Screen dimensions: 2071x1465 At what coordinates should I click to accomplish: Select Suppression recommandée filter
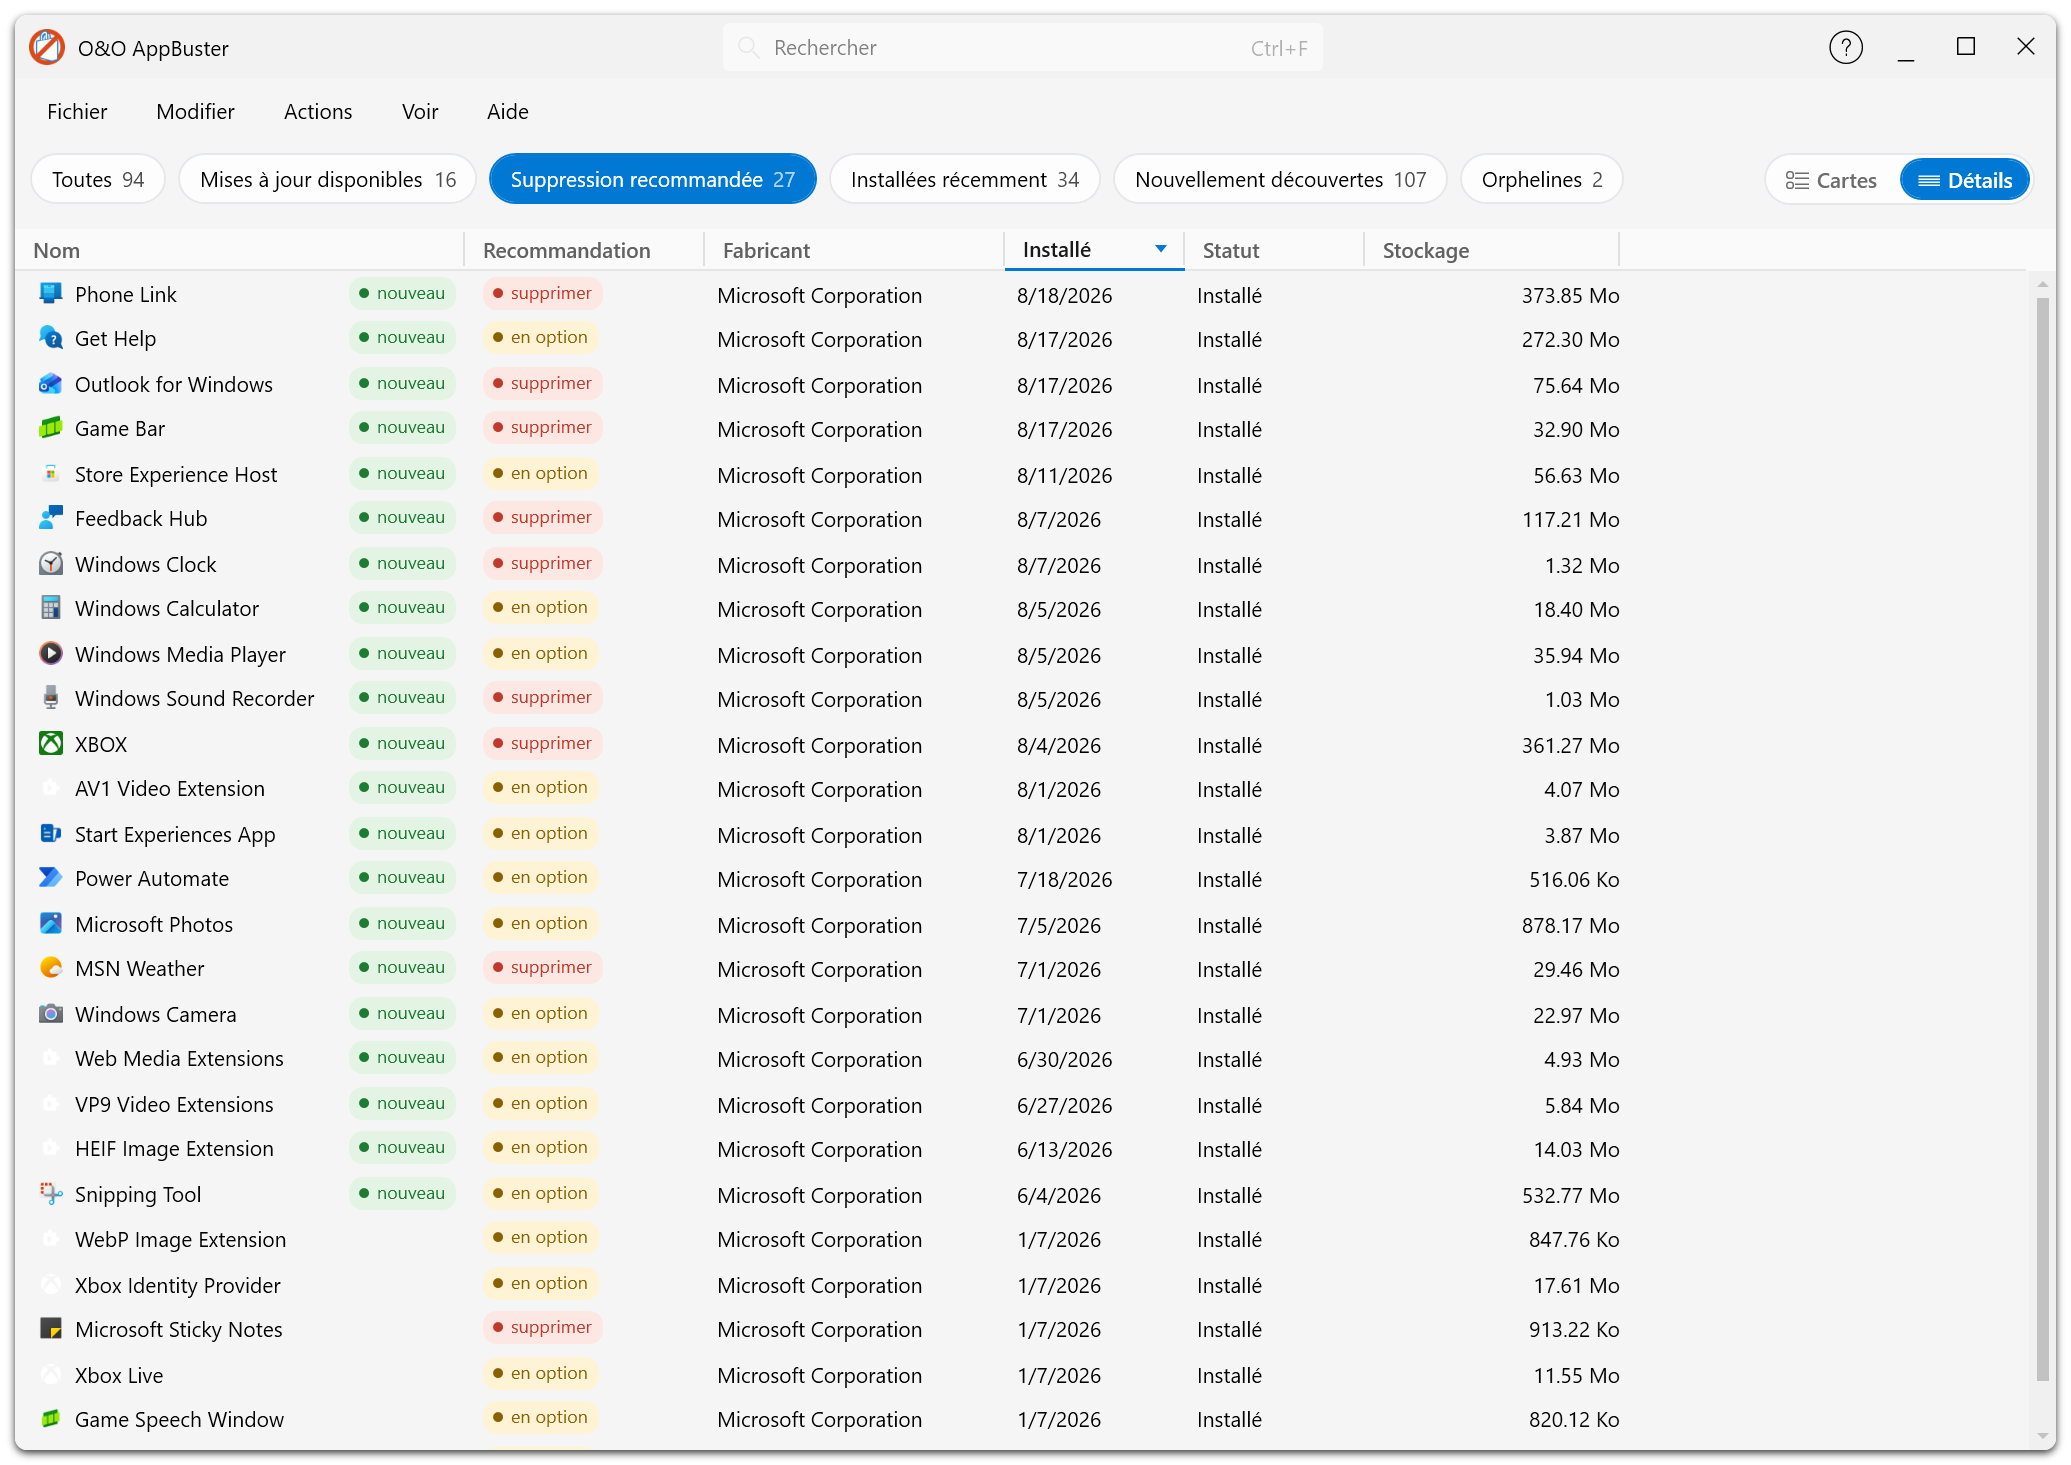click(652, 179)
